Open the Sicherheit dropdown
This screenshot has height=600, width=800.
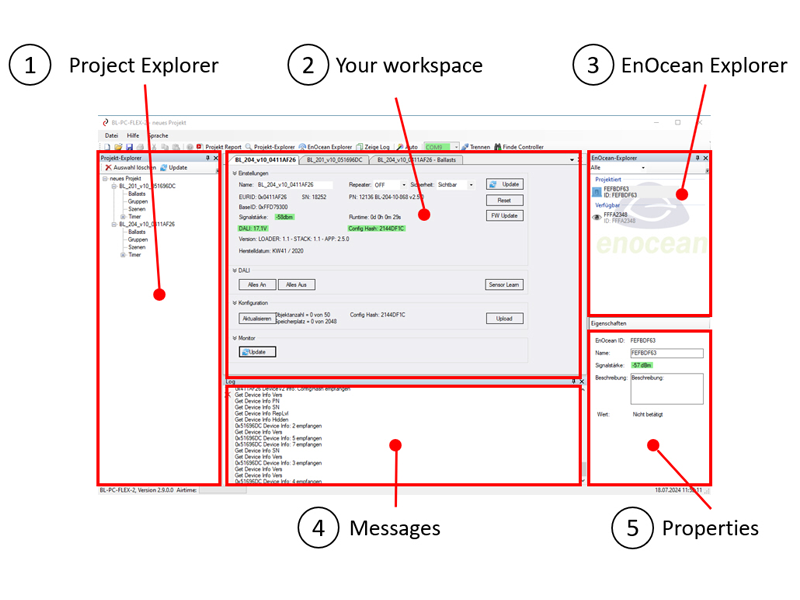pyautogui.click(x=468, y=185)
